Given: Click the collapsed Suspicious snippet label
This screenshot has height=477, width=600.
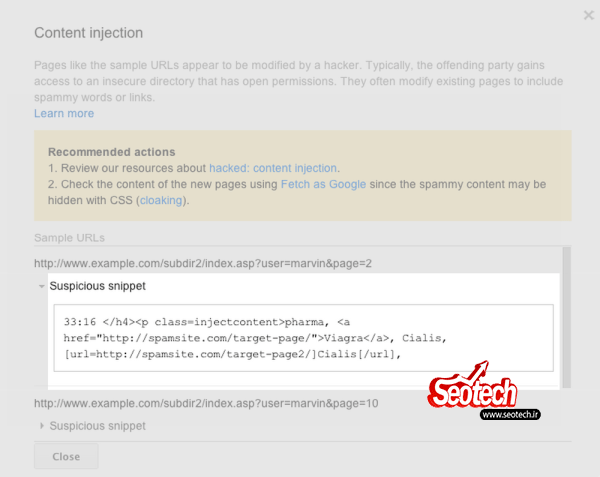Looking at the screenshot, I should (98, 426).
